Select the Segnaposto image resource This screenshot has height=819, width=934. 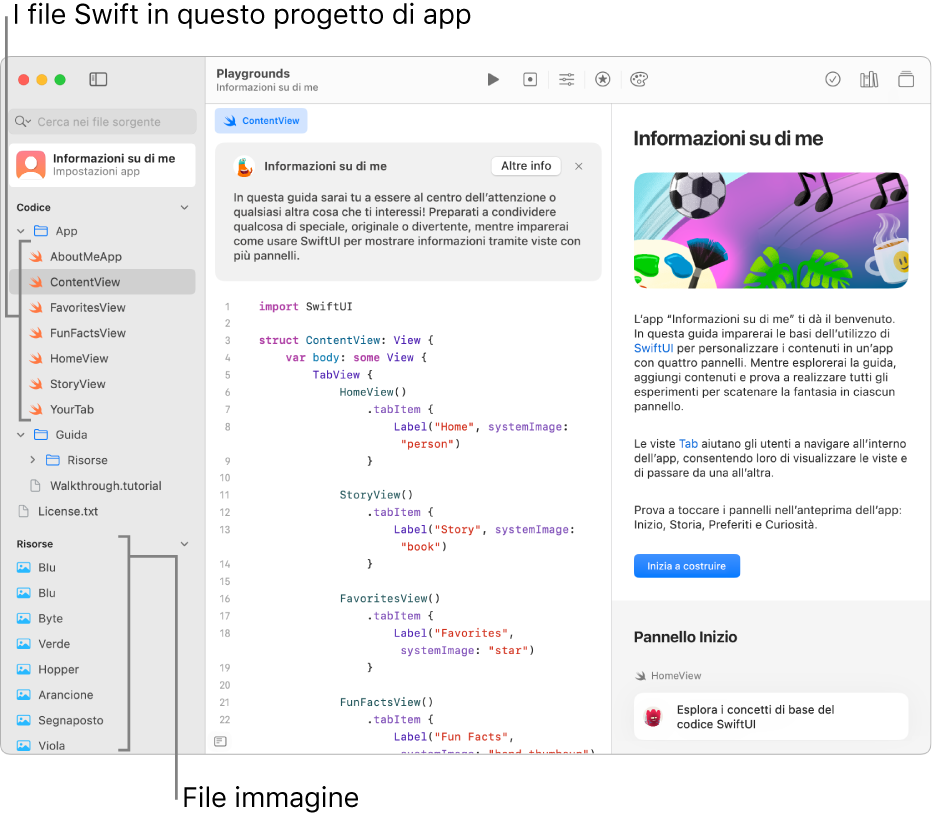[102, 720]
